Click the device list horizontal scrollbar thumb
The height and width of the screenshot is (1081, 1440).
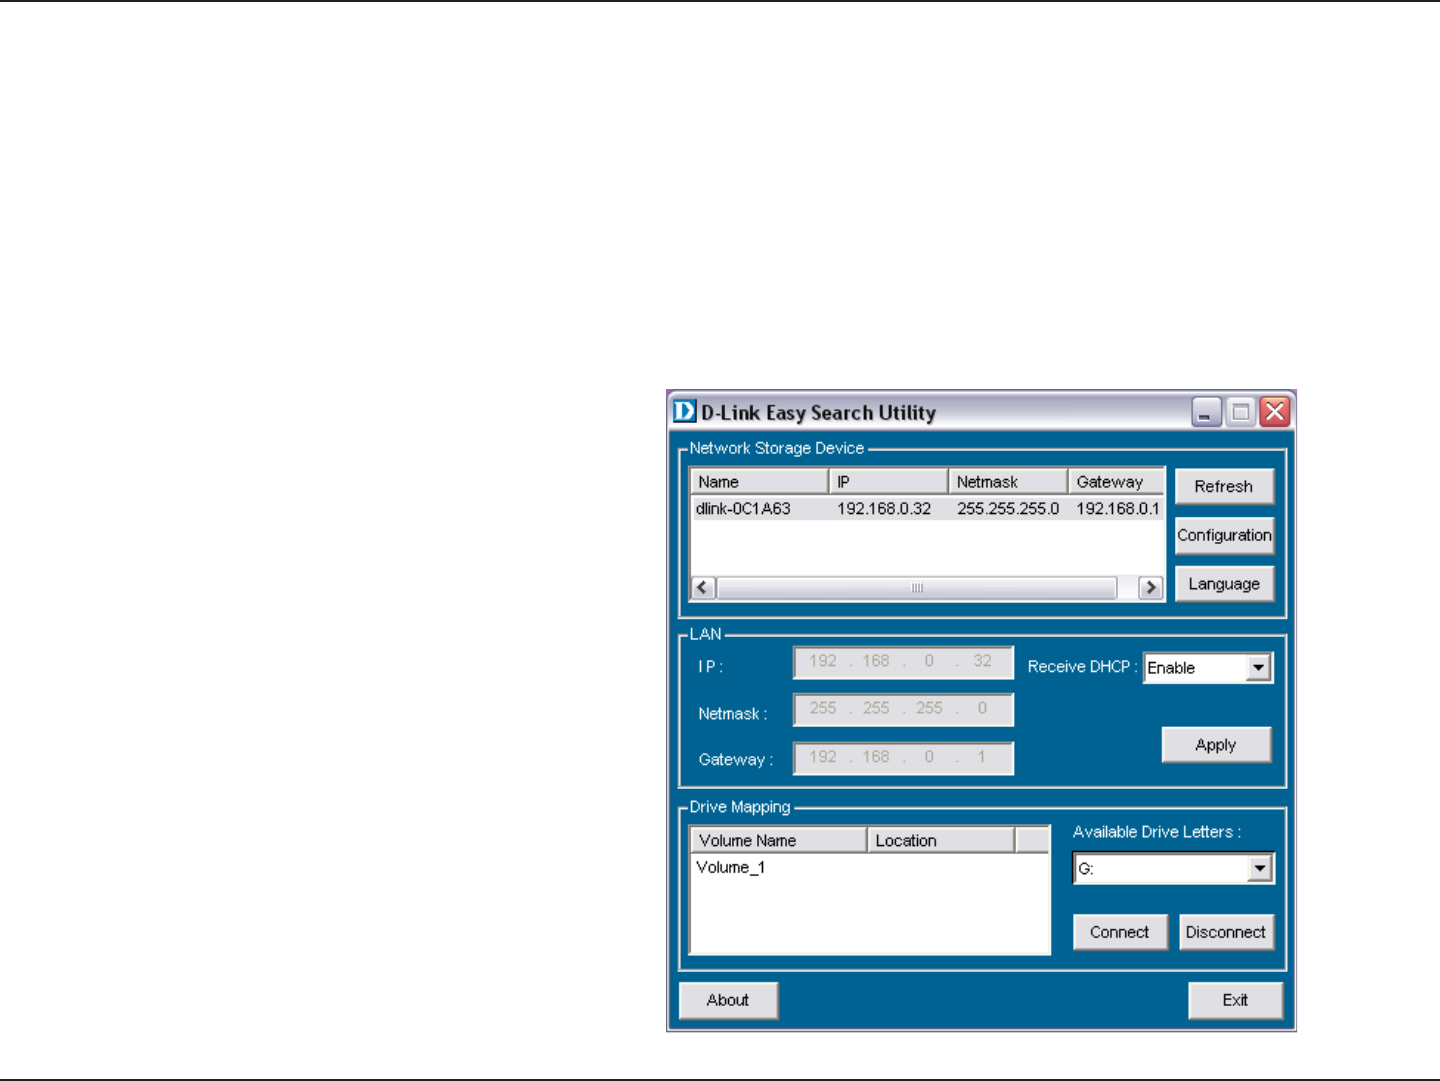click(917, 587)
